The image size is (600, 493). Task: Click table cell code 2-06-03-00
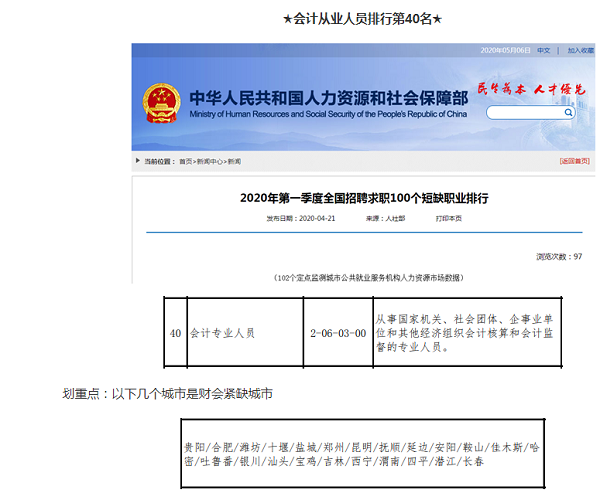(x=338, y=333)
